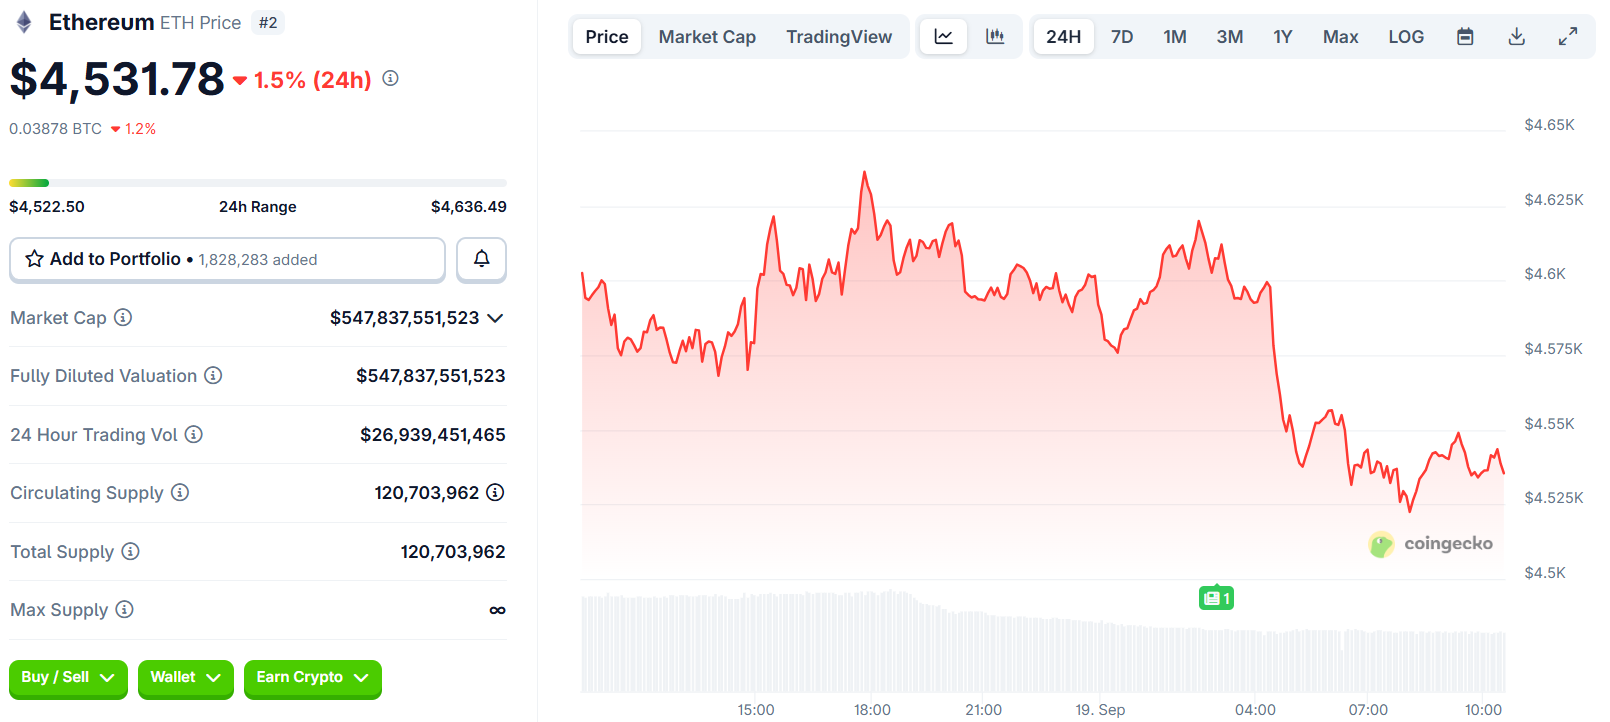Click the 04:00 x-axis time label
1610x722 pixels.
coord(1255,709)
